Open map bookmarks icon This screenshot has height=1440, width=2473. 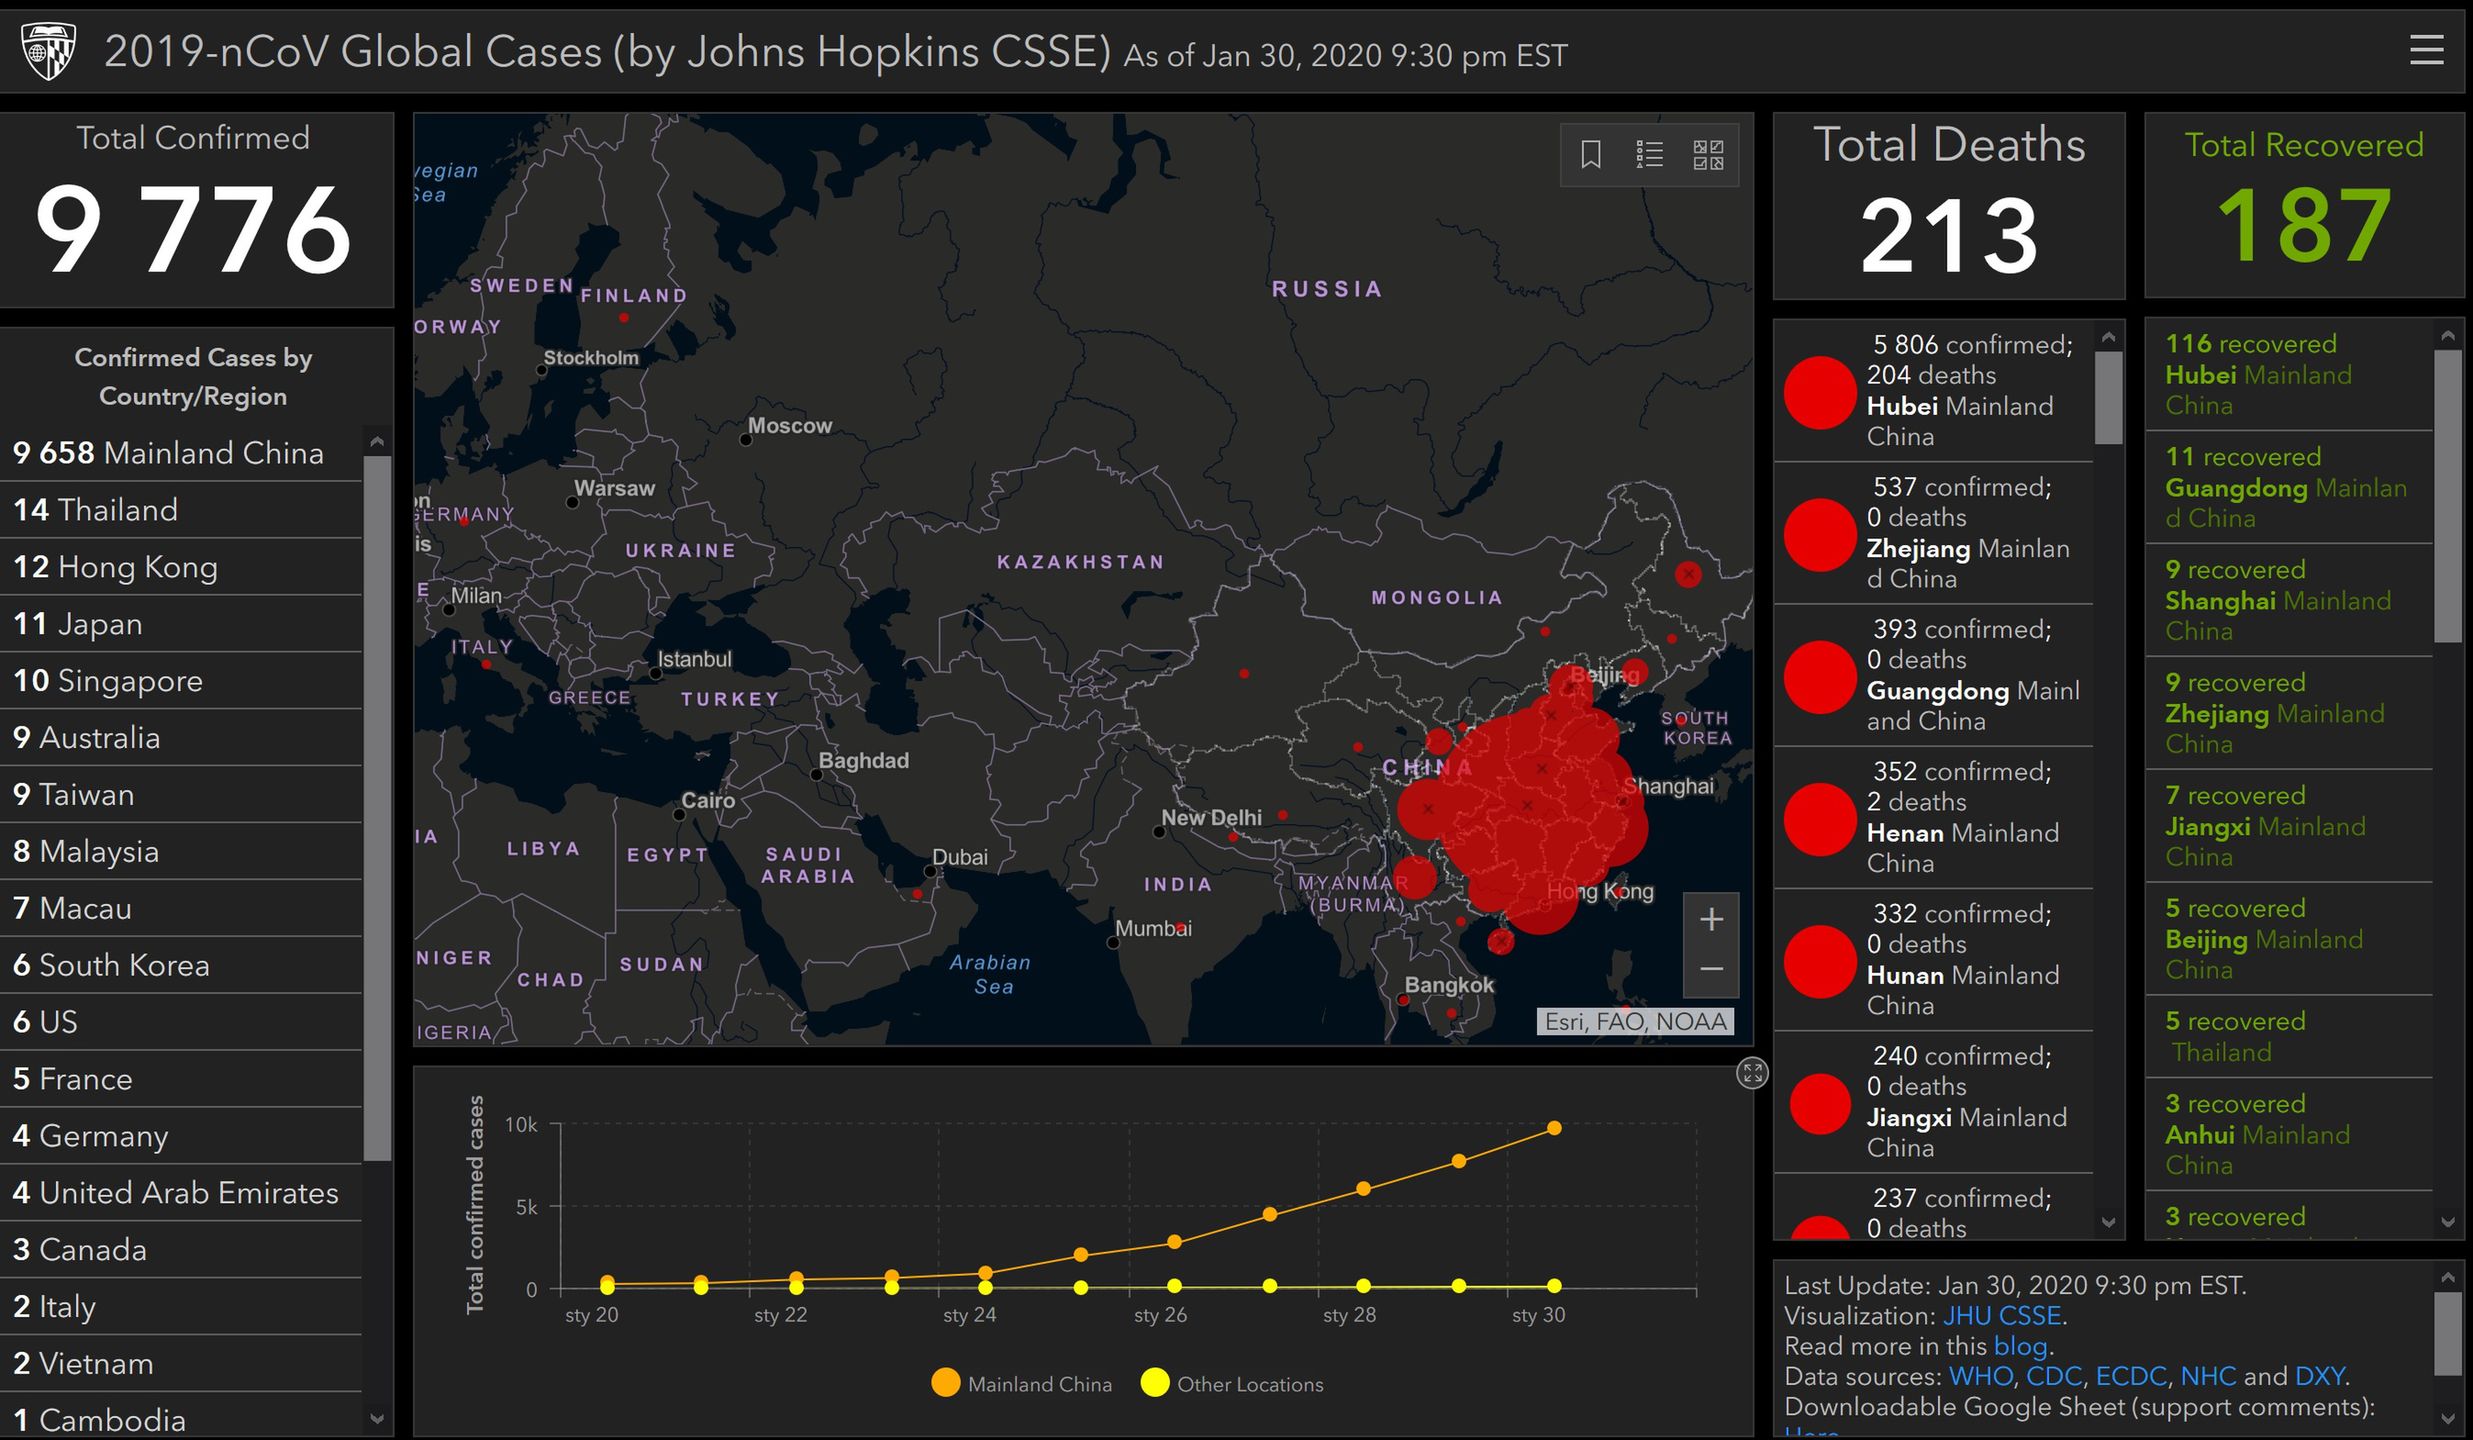click(x=1591, y=155)
